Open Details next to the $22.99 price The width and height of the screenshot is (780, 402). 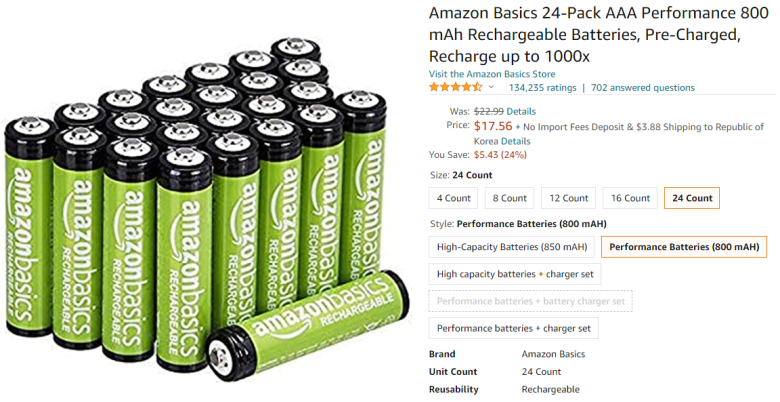pos(521,111)
